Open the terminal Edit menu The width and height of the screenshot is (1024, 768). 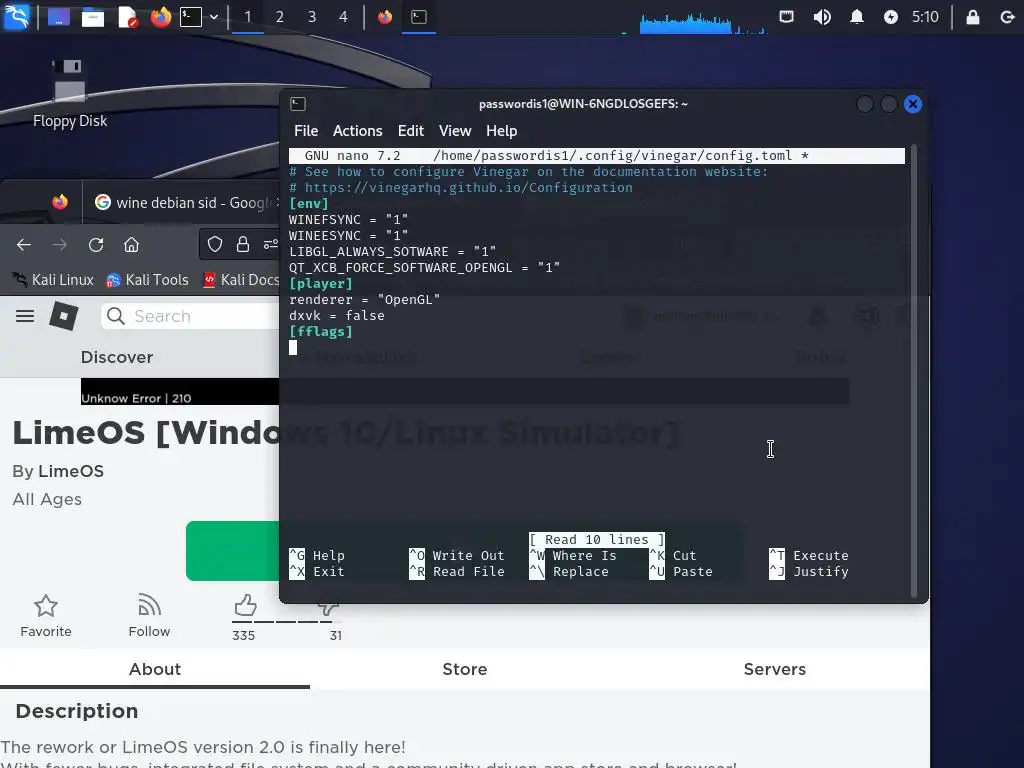click(x=411, y=131)
